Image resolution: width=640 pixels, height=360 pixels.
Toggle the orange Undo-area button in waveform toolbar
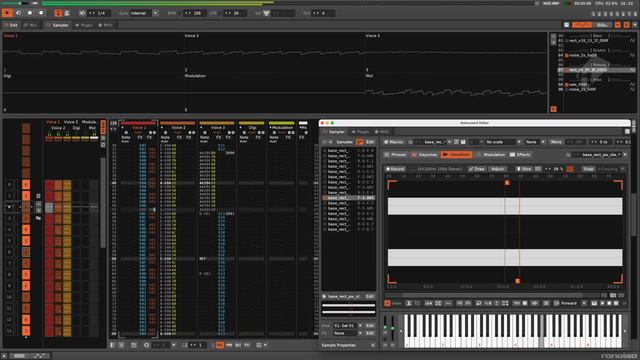pyautogui.click(x=387, y=303)
